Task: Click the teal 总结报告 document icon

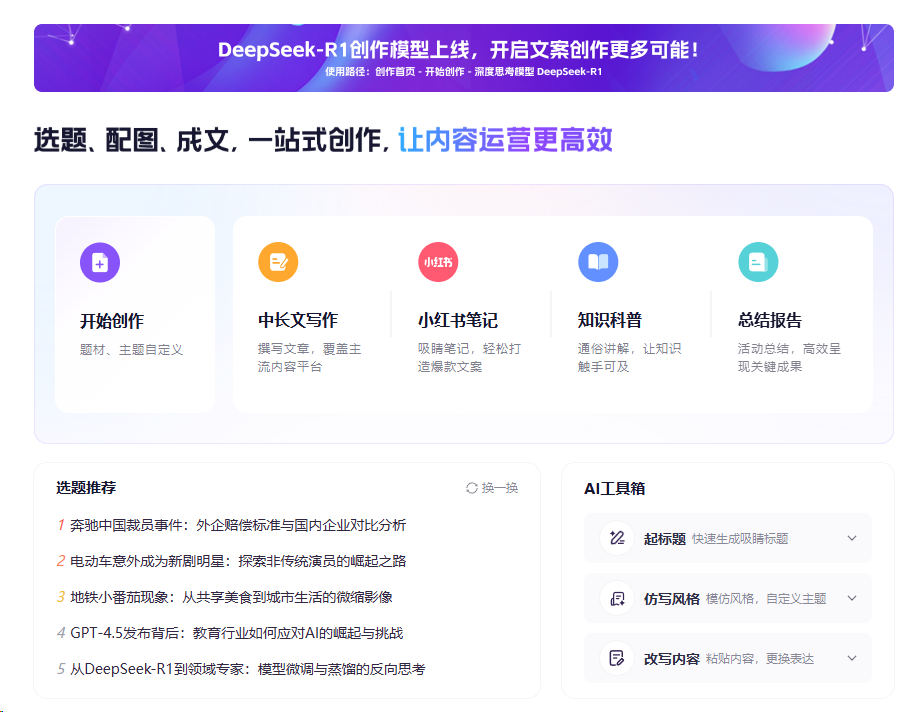Action: tap(758, 262)
